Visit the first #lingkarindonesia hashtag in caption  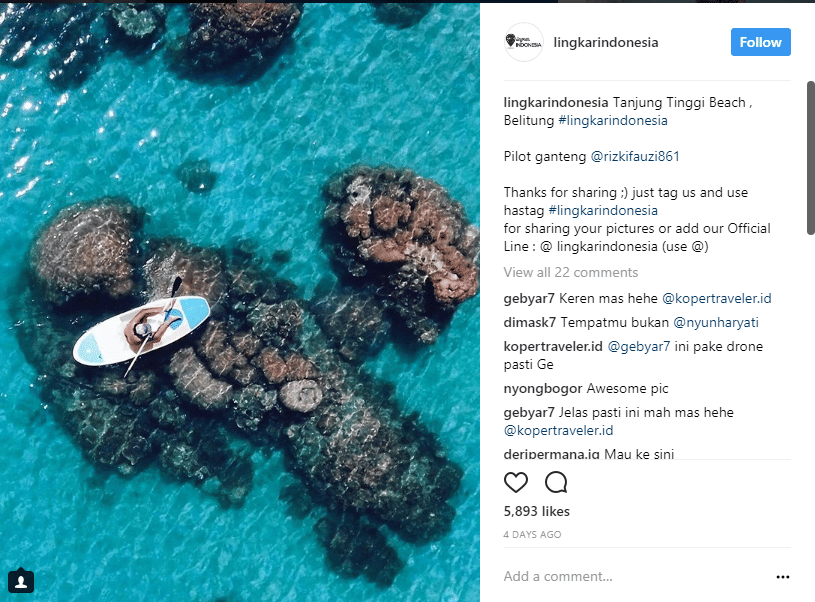coord(613,120)
